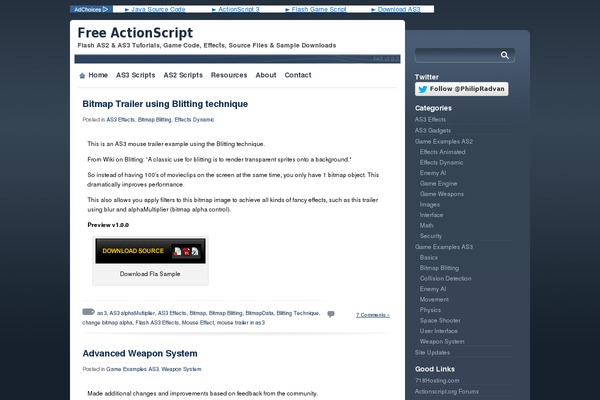600x400 pixels.
Task: Open Collision Detection subcategory
Action: click(x=445, y=279)
